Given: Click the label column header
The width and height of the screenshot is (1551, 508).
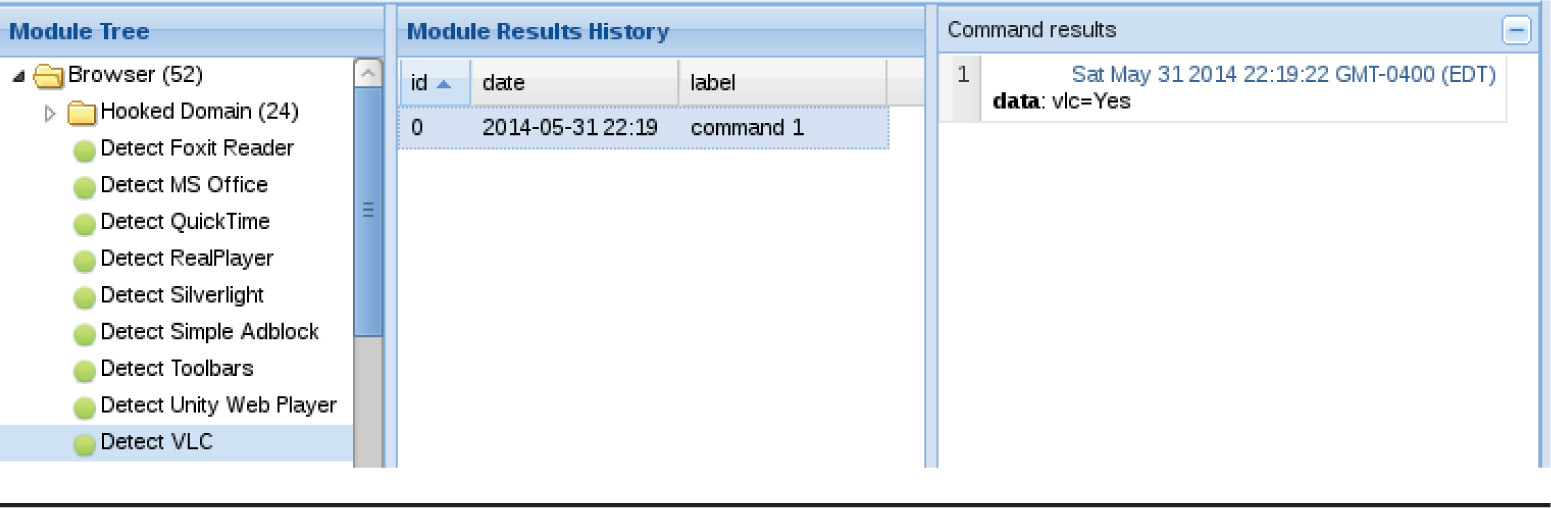Looking at the screenshot, I should pos(712,84).
